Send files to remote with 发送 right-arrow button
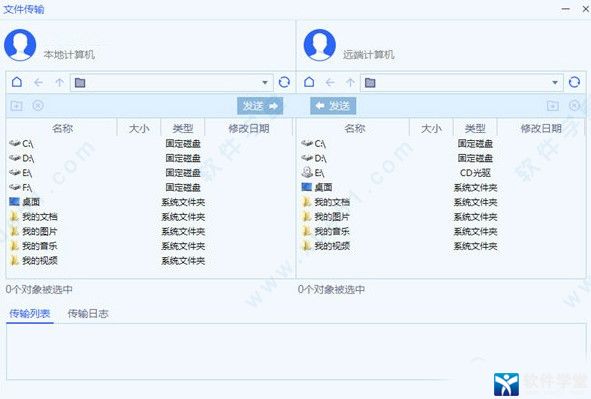 click(260, 106)
